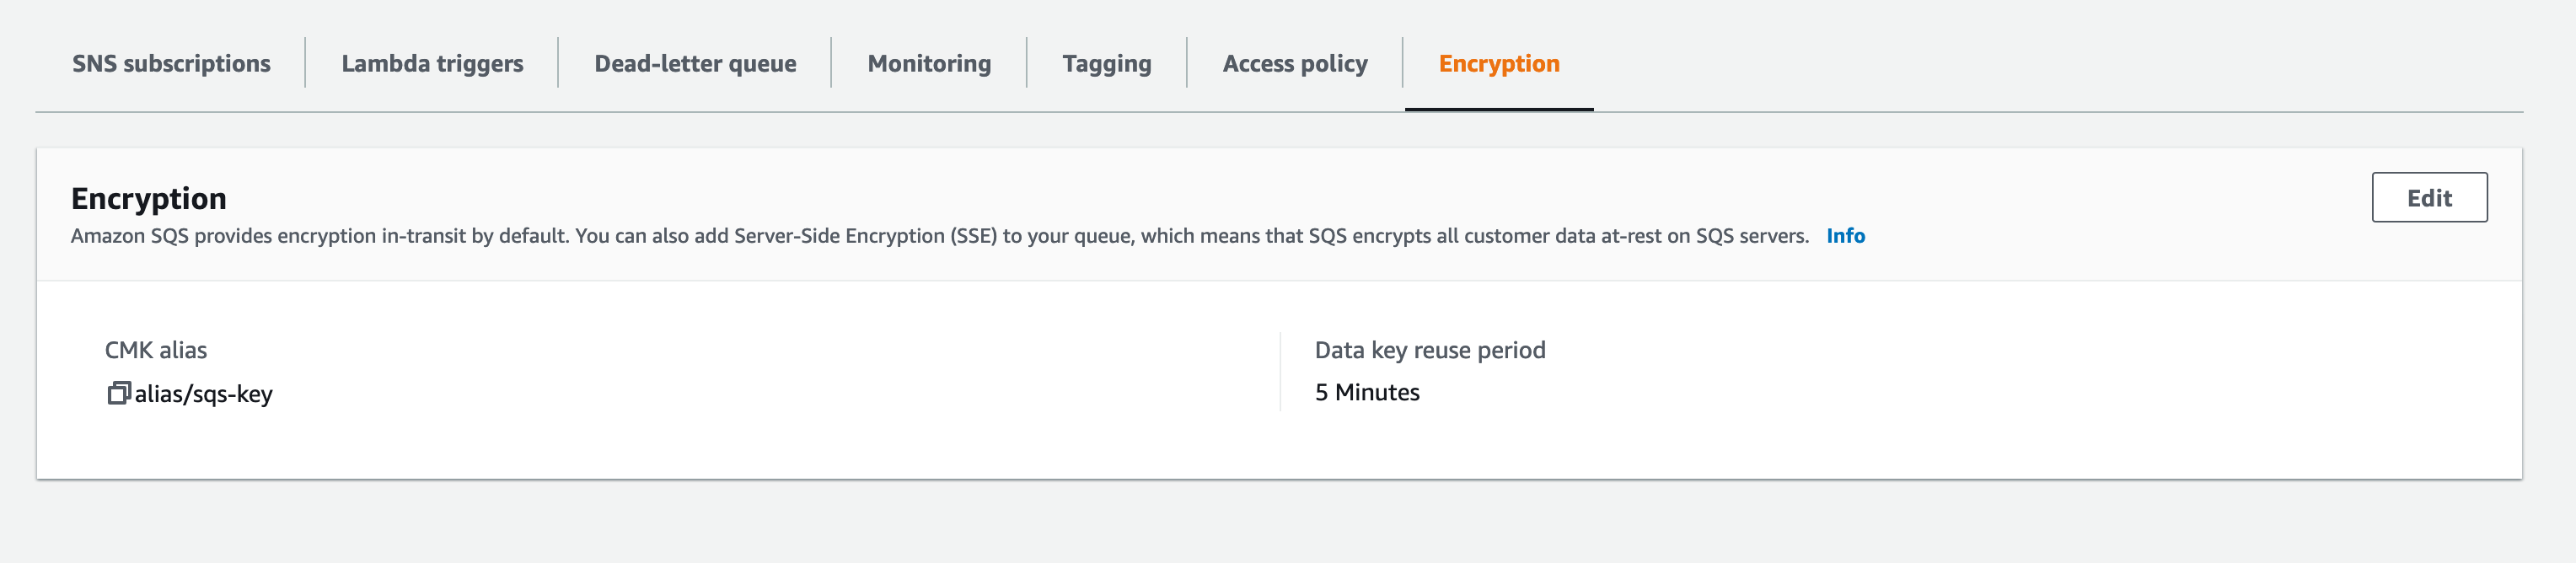Show the Monitoring tab
The height and width of the screenshot is (563, 2576).
[x=929, y=64]
